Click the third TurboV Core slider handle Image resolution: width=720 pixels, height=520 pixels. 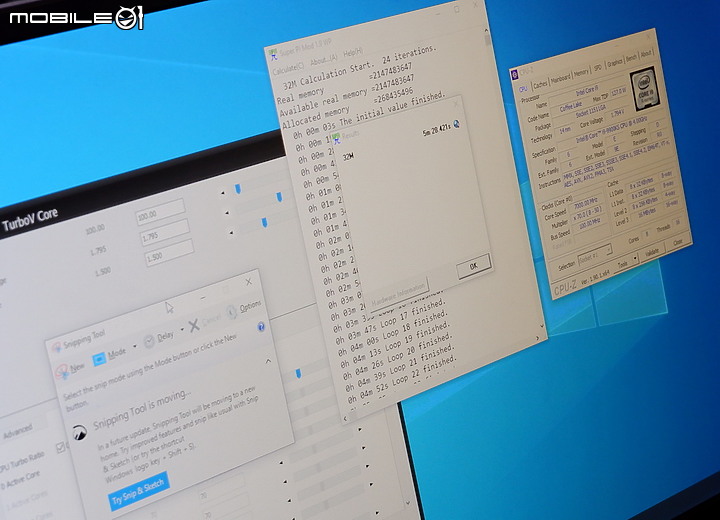[x=264, y=223]
